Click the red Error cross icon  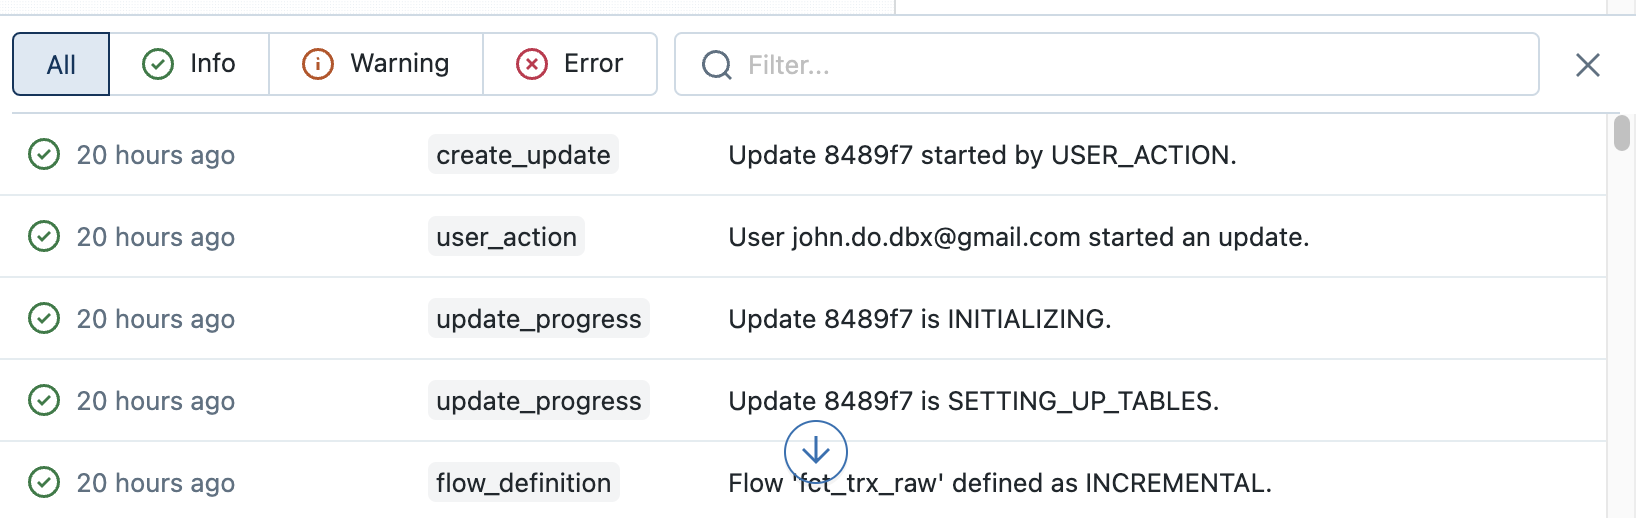click(x=532, y=64)
